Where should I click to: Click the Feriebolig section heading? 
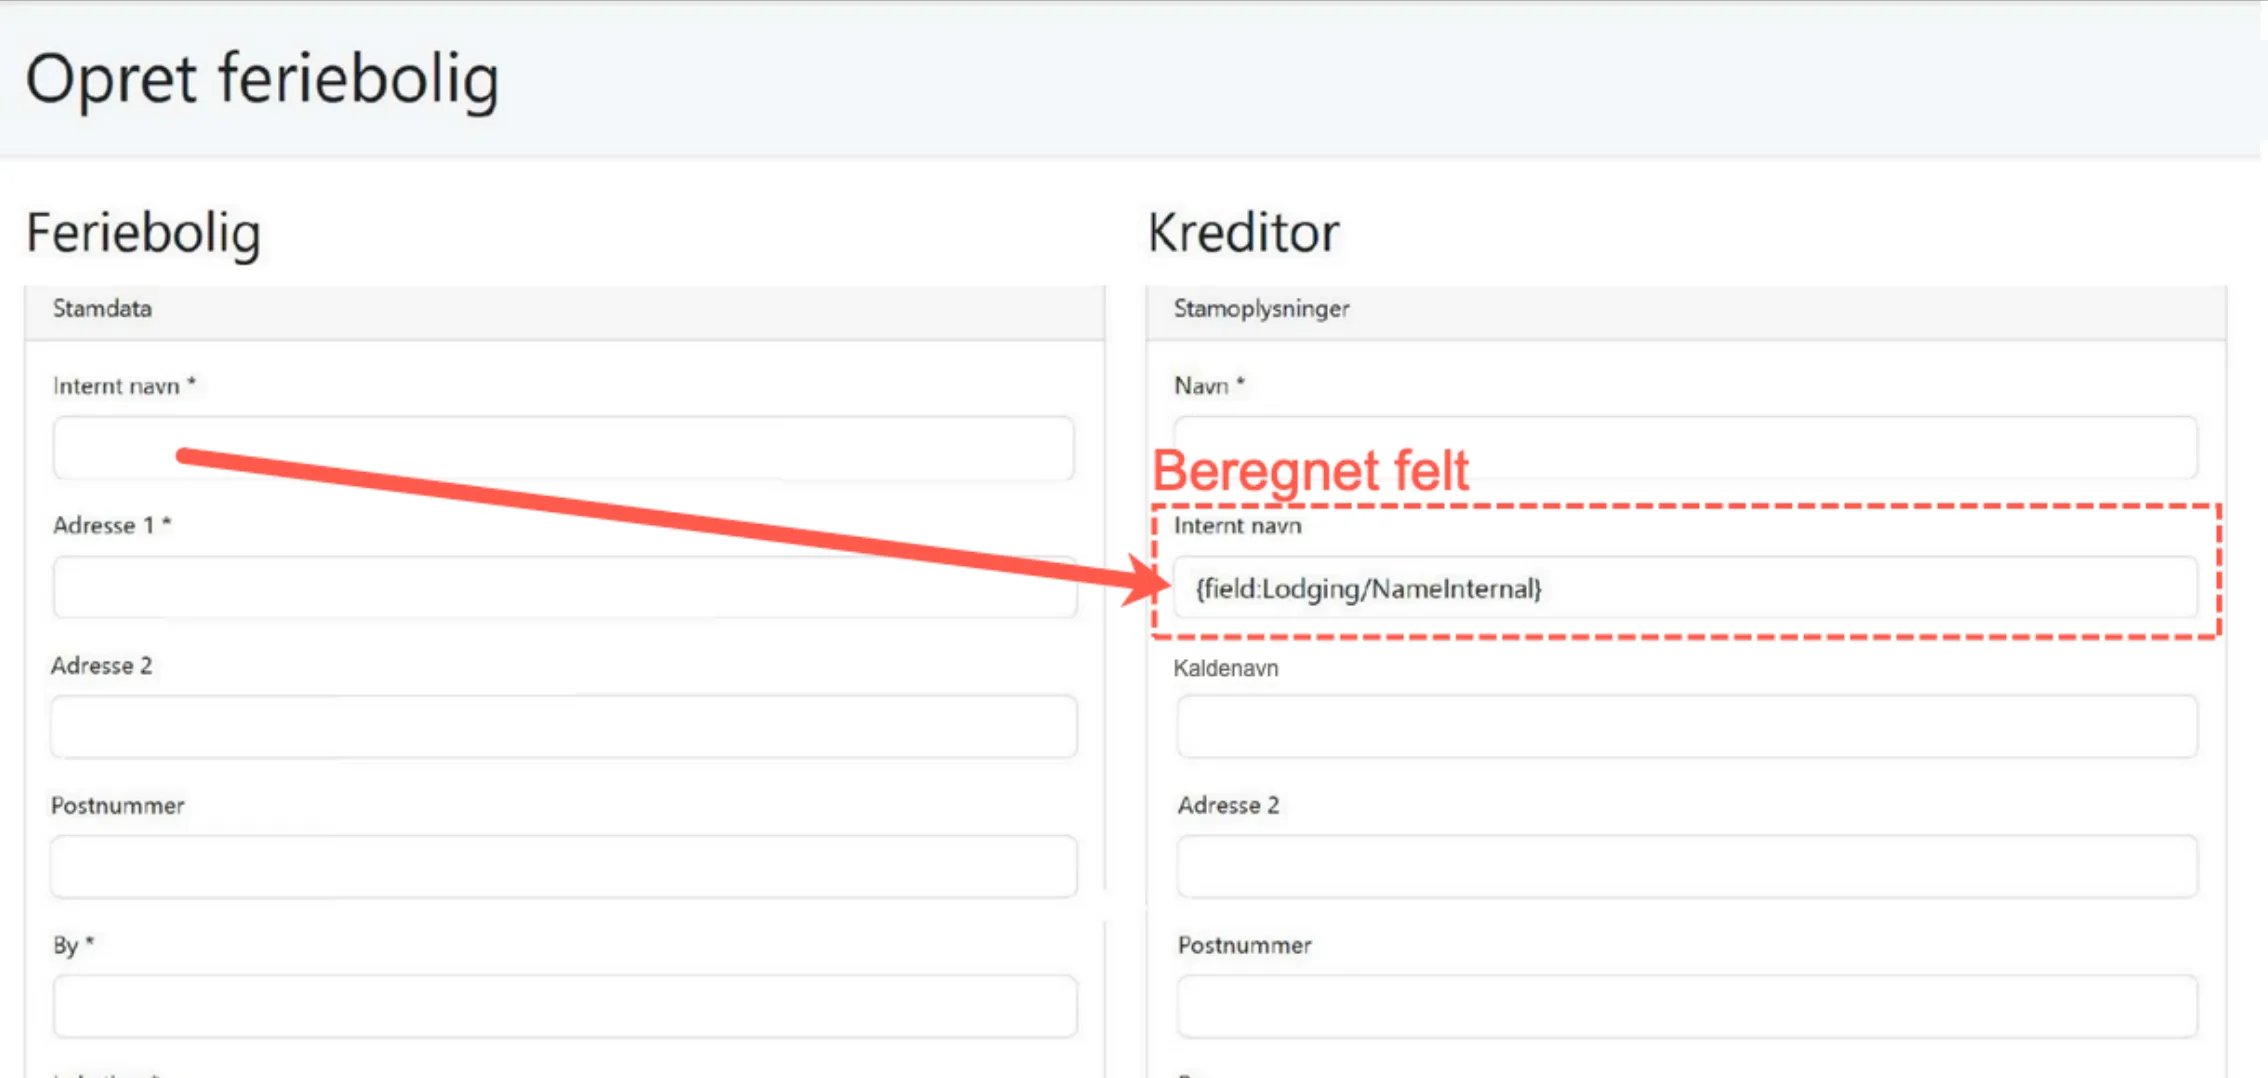click(x=143, y=233)
